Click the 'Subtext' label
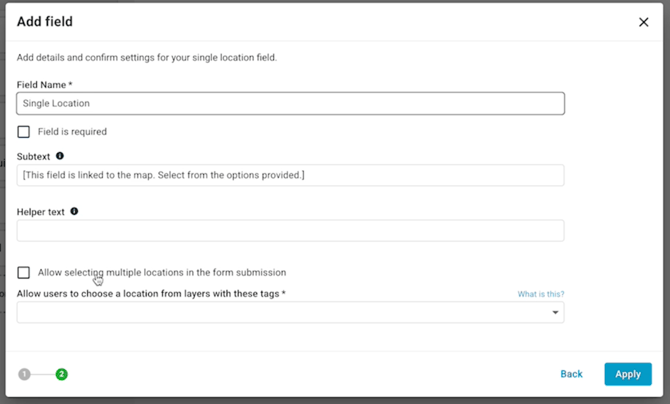The height and width of the screenshot is (404, 670). click(33, 156)
